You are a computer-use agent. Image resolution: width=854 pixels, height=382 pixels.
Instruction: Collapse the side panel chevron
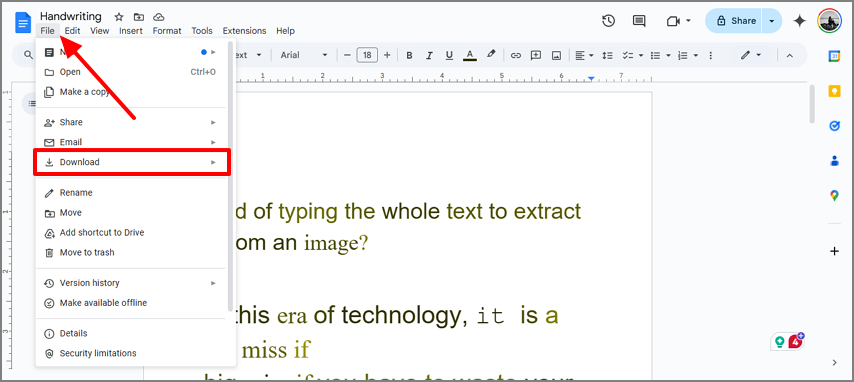[834, 362]
